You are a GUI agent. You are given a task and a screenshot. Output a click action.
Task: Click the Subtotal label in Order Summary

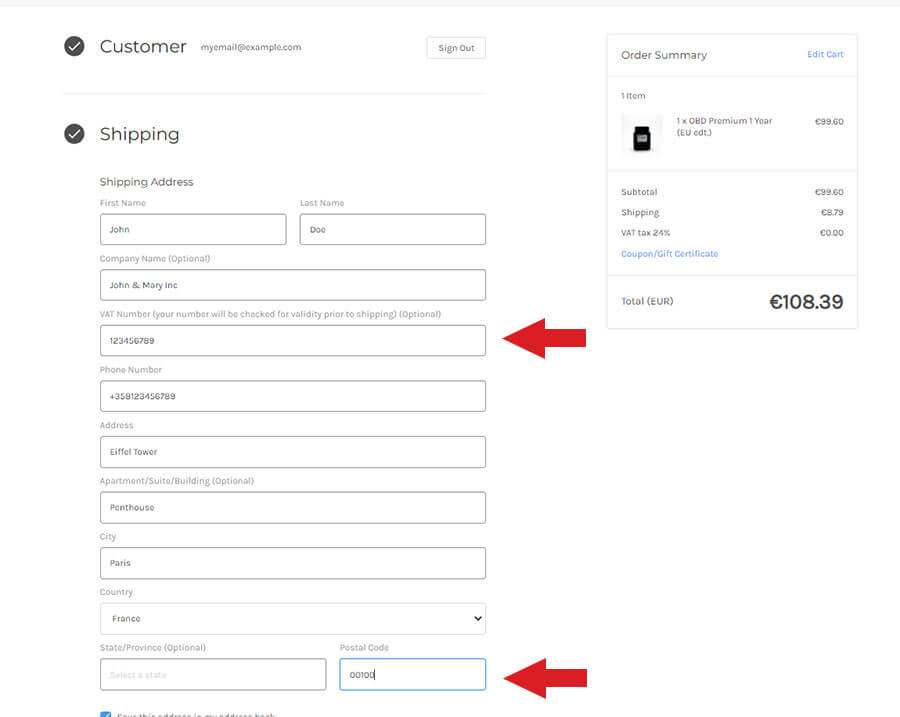[x=639, y=192]
